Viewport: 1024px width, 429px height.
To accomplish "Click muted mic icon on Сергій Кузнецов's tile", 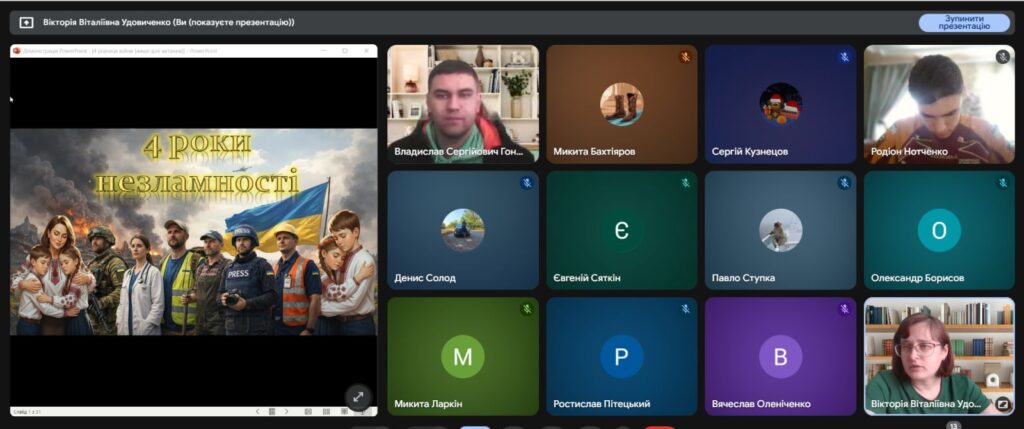I will tap(844, 57).
